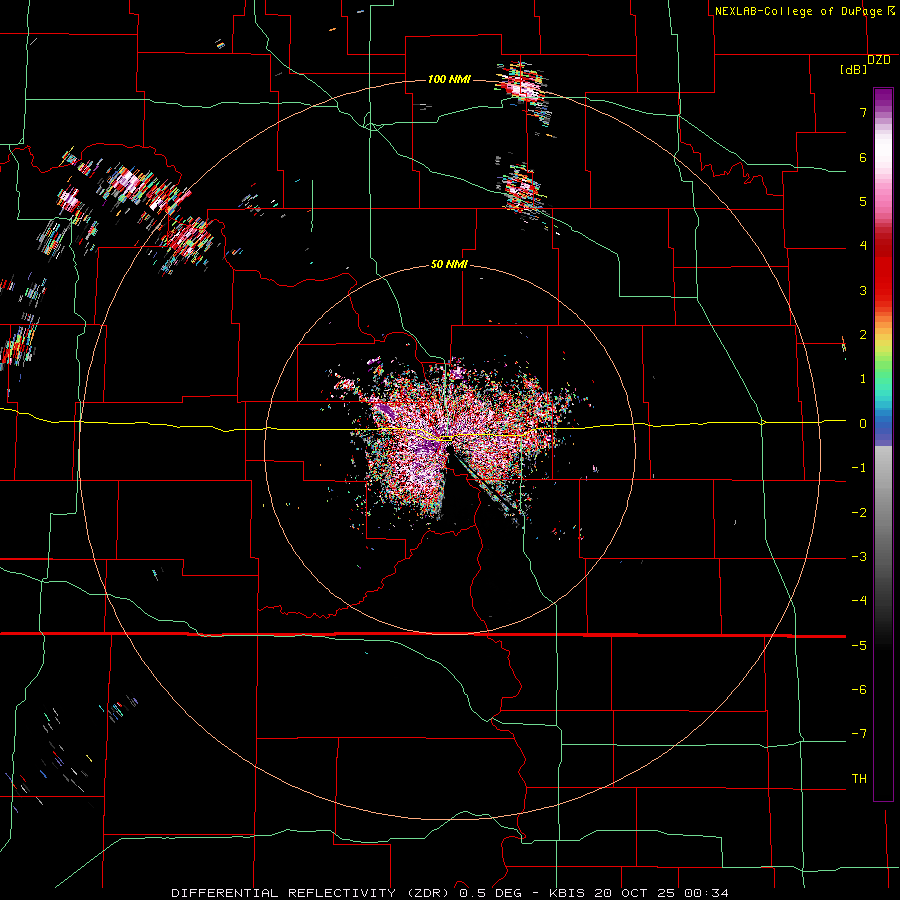Click the 4 value on dB scale
Viewport: 900px width, 900px height.
(863, 246)
